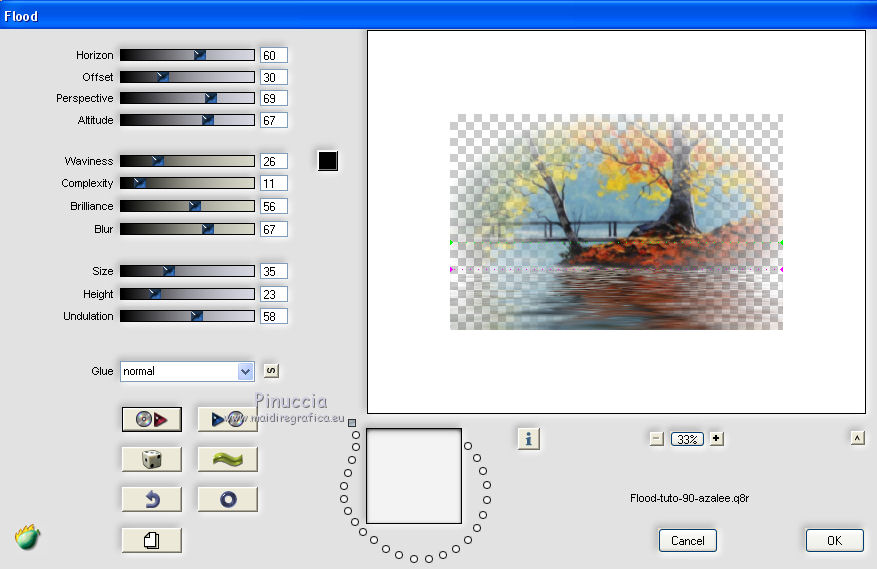Screen dimensions: 877x569
Task: Click the ripple position square pad
Action: 414,476
